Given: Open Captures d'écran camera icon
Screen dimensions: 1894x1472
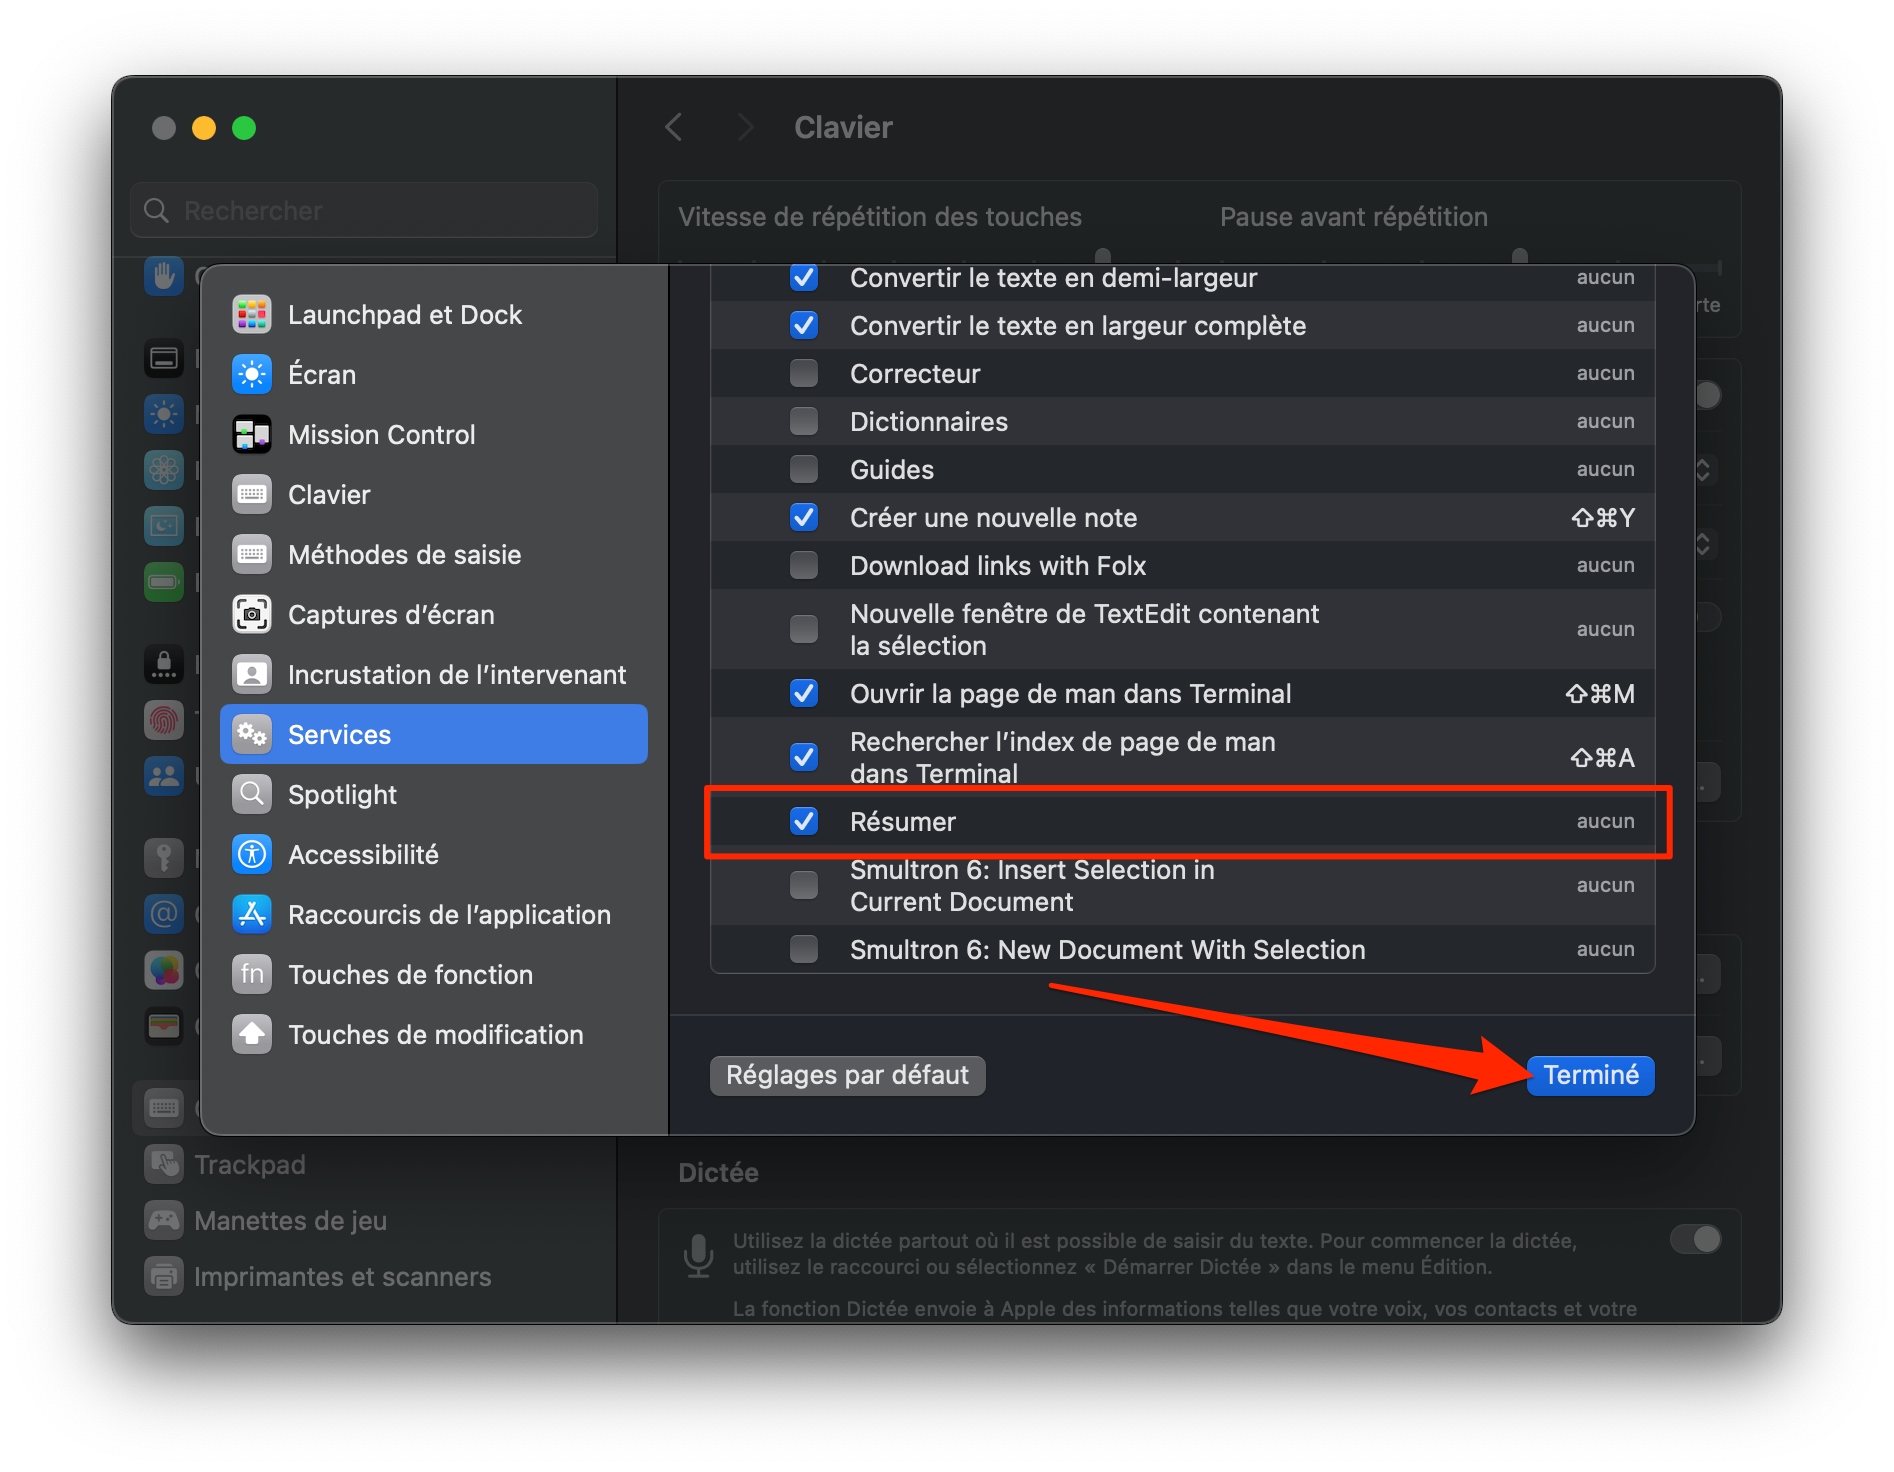Looking at the screenshot, I should [x=252, y=615].
